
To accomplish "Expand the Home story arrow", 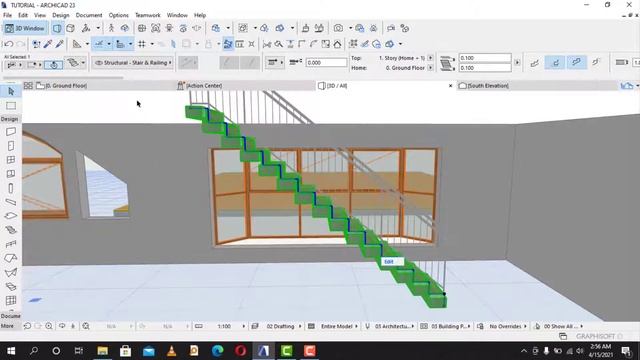I will pos(430,68).
